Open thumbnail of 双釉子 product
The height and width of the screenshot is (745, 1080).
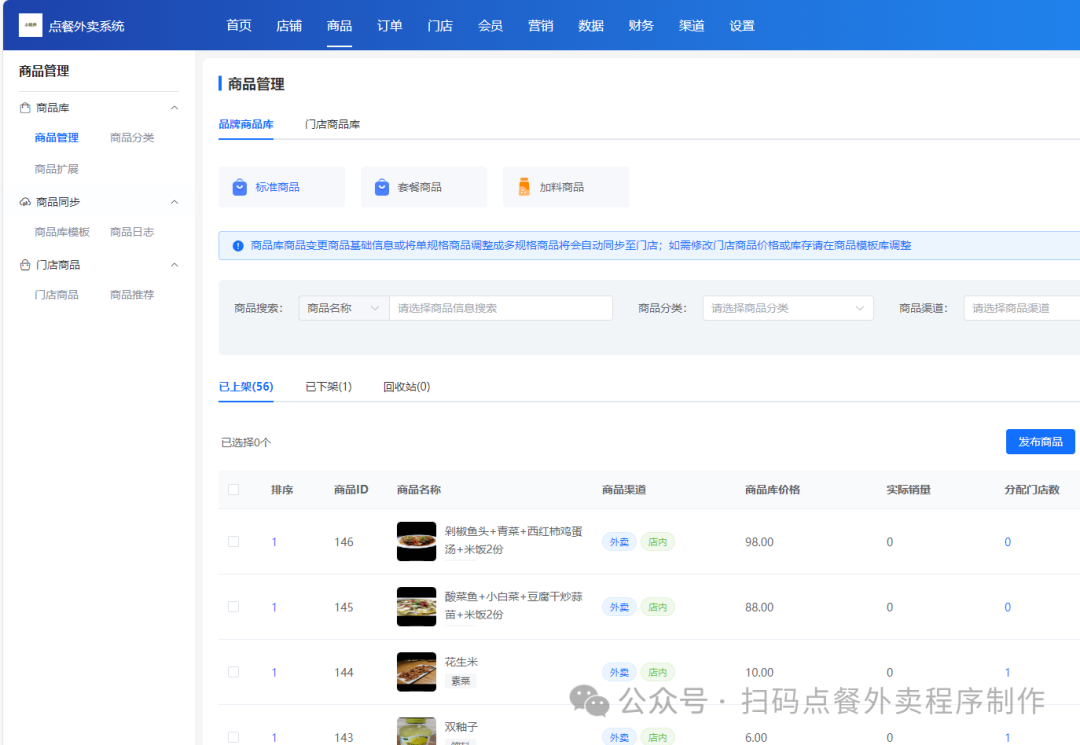[416, 731]
